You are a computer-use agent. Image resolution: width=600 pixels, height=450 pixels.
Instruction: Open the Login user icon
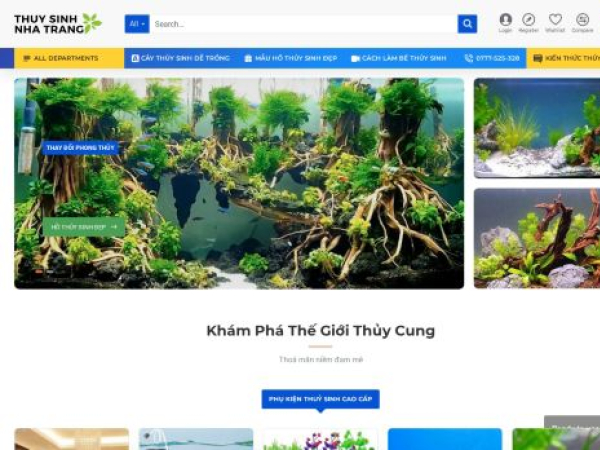505,20
